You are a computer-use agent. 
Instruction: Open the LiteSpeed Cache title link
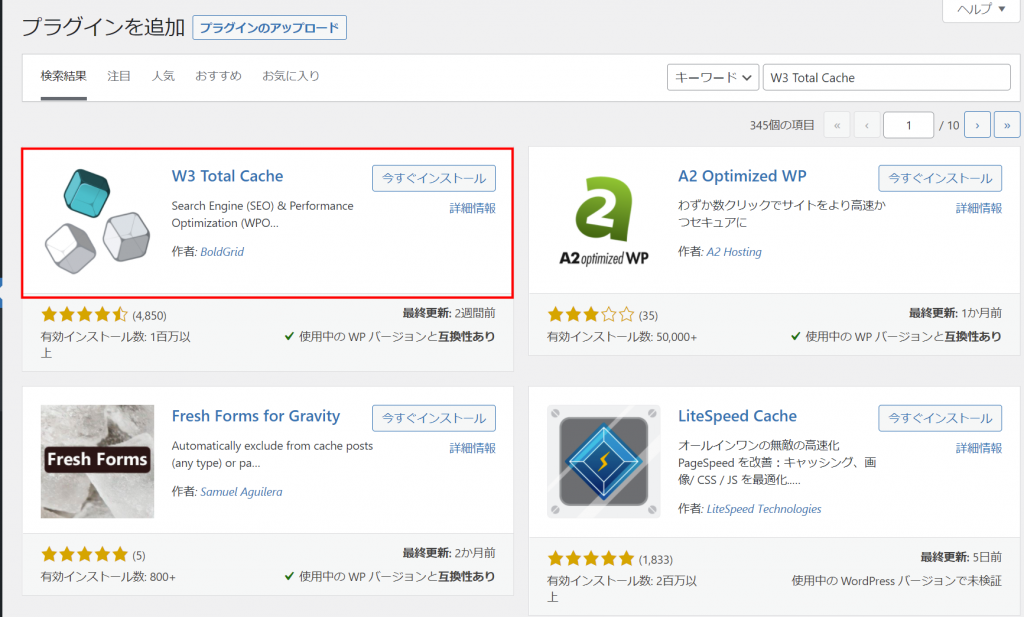point(737,417)
